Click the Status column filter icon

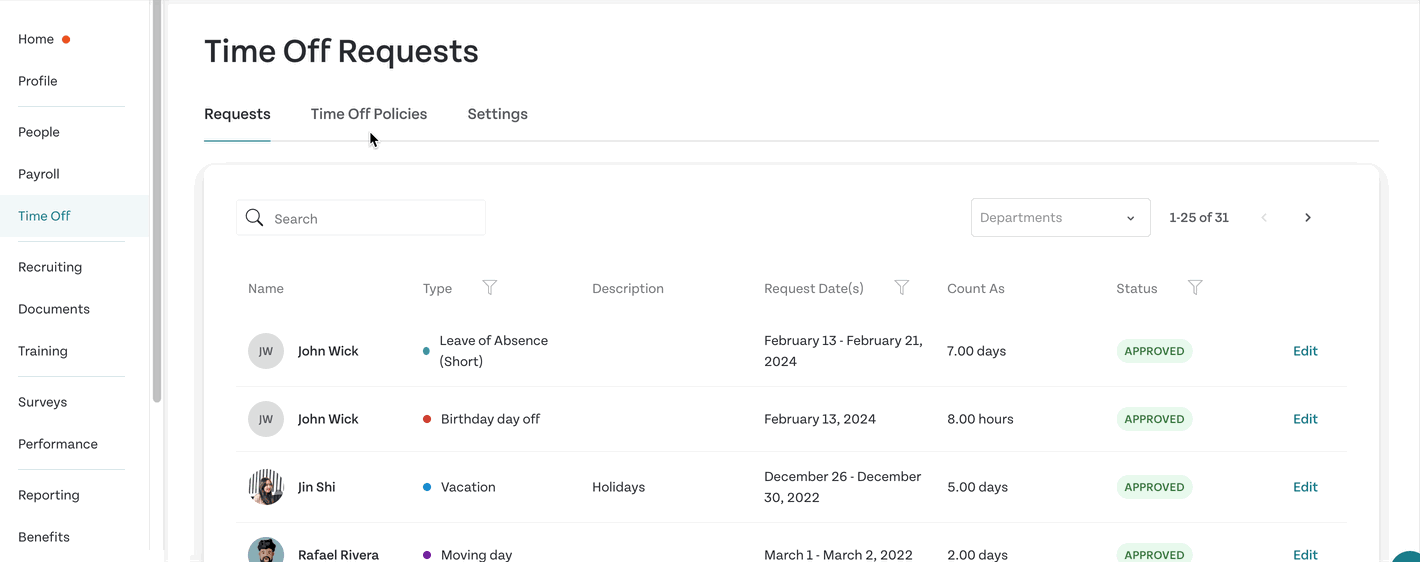(x=1195, y=288)
